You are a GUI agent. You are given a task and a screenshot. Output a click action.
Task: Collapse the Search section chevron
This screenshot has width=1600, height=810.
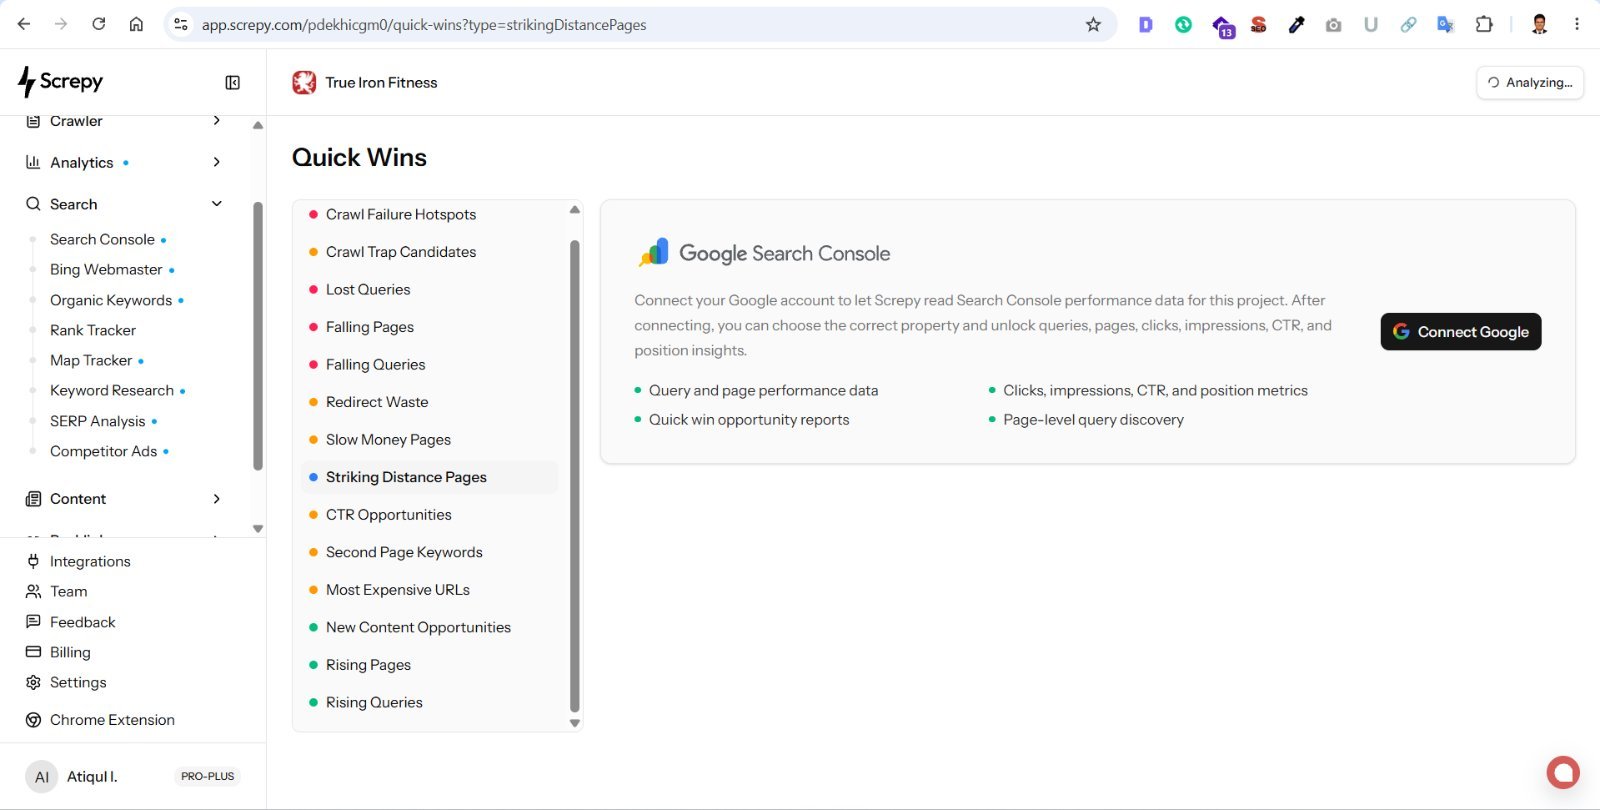point(217,204)
